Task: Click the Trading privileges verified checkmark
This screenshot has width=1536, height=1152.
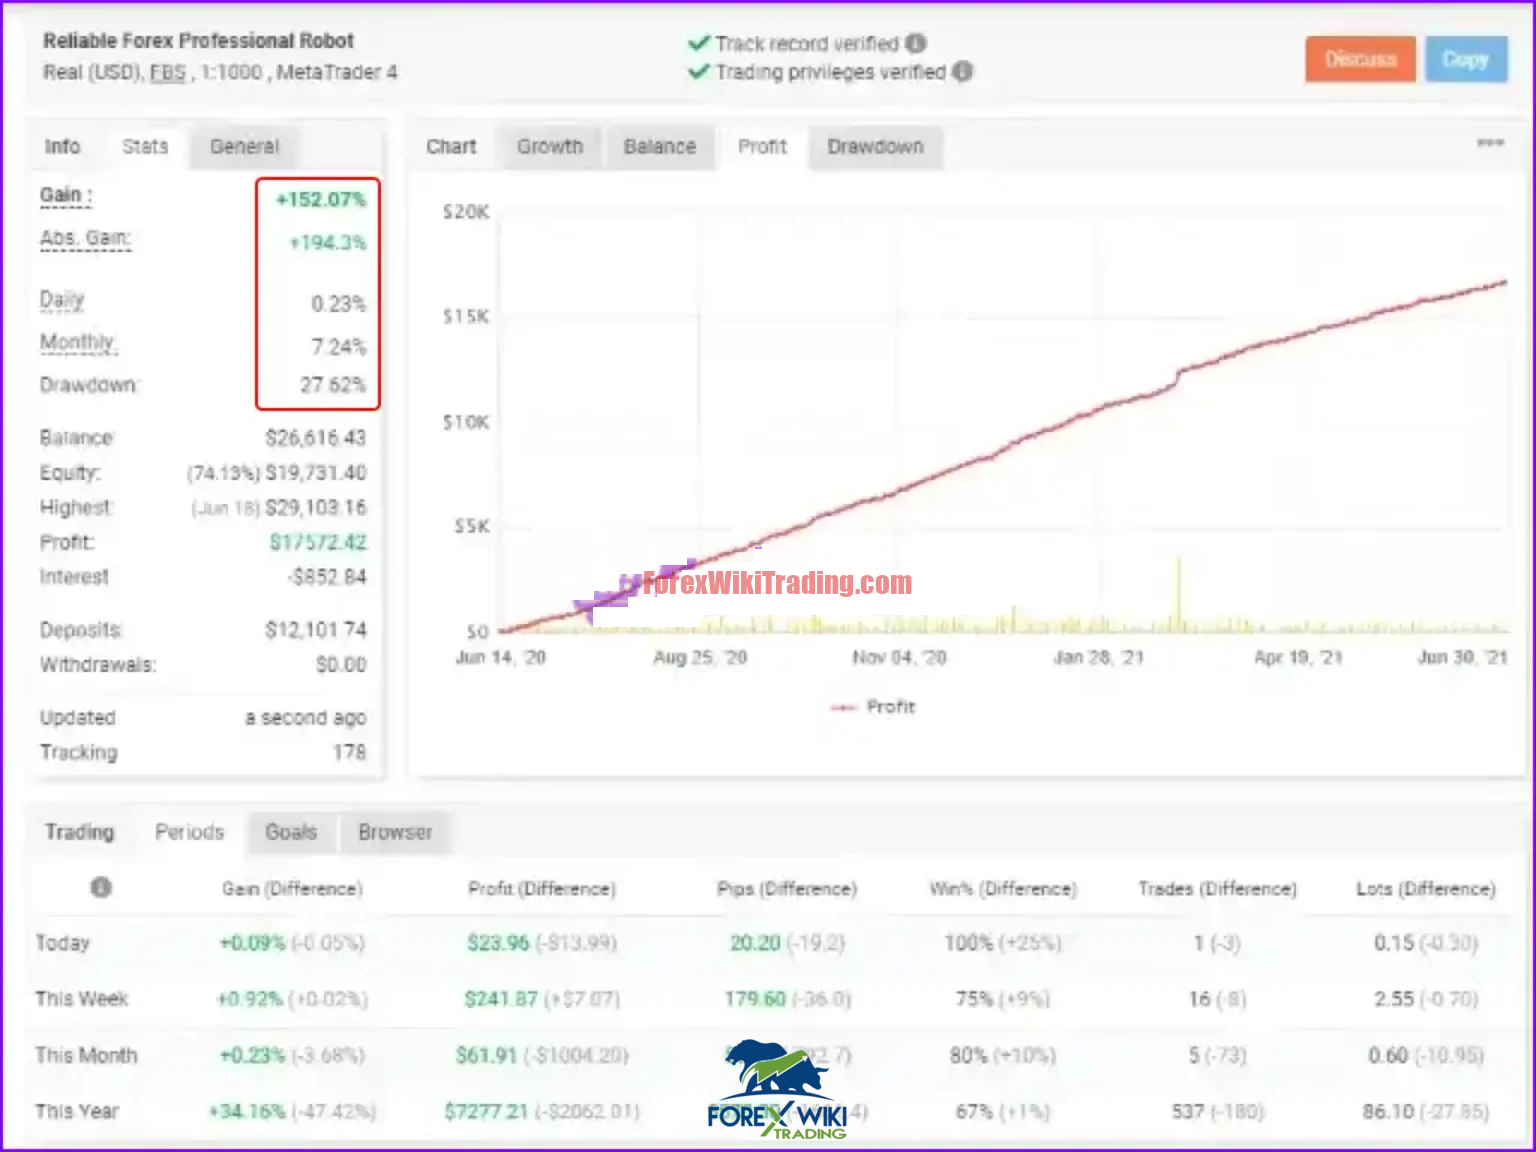Action: pyautogui.click(x=699, y=71)
